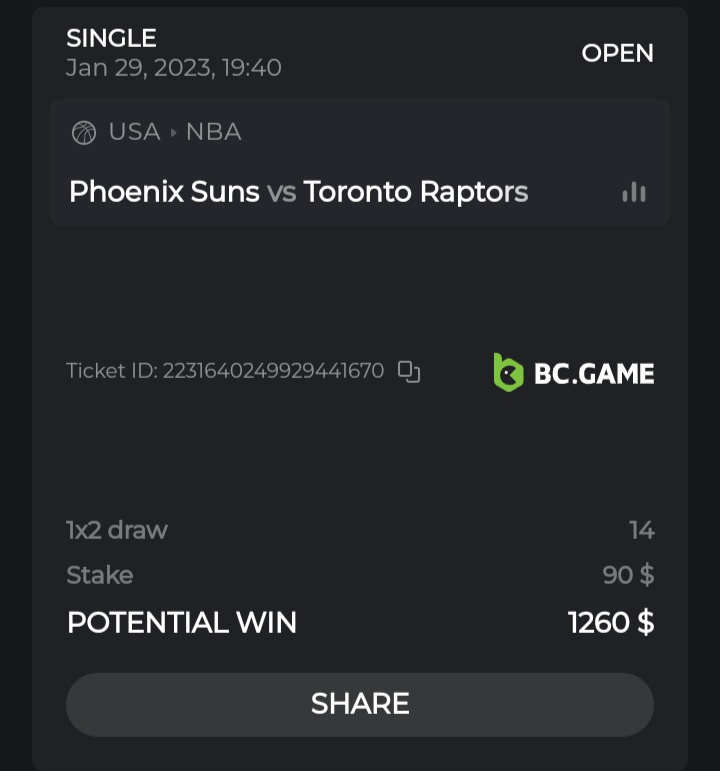Open the NBA league link
This screenshot has height=771, width=720.
214,132
